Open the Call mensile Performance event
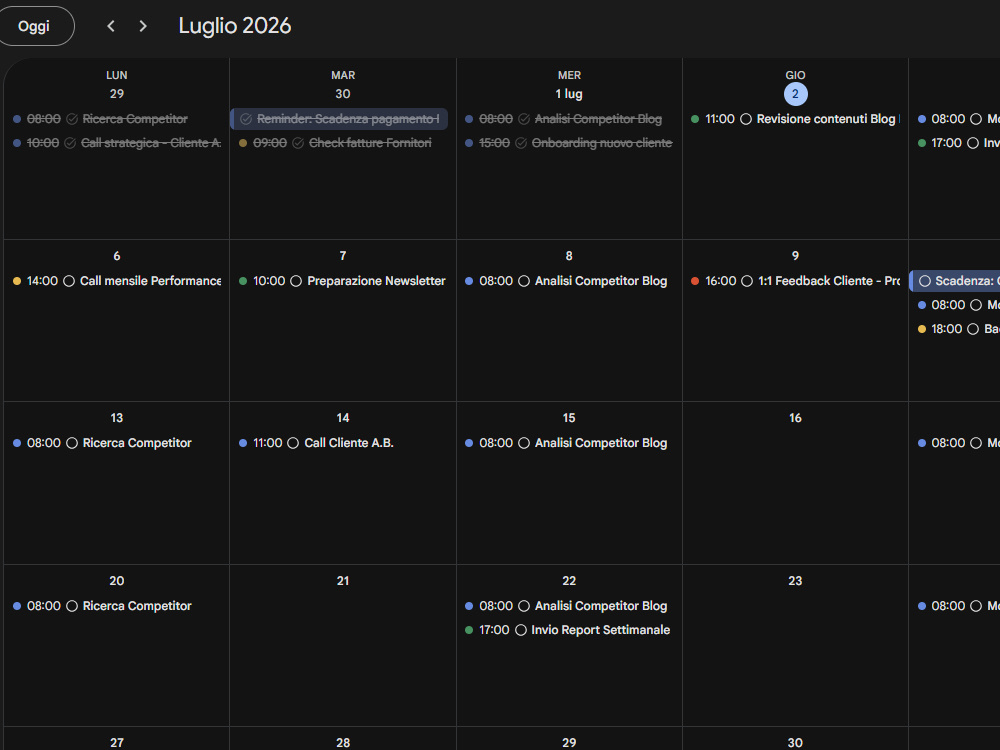The width and height of the screenshot is (1000, 750). pos(117,281)
